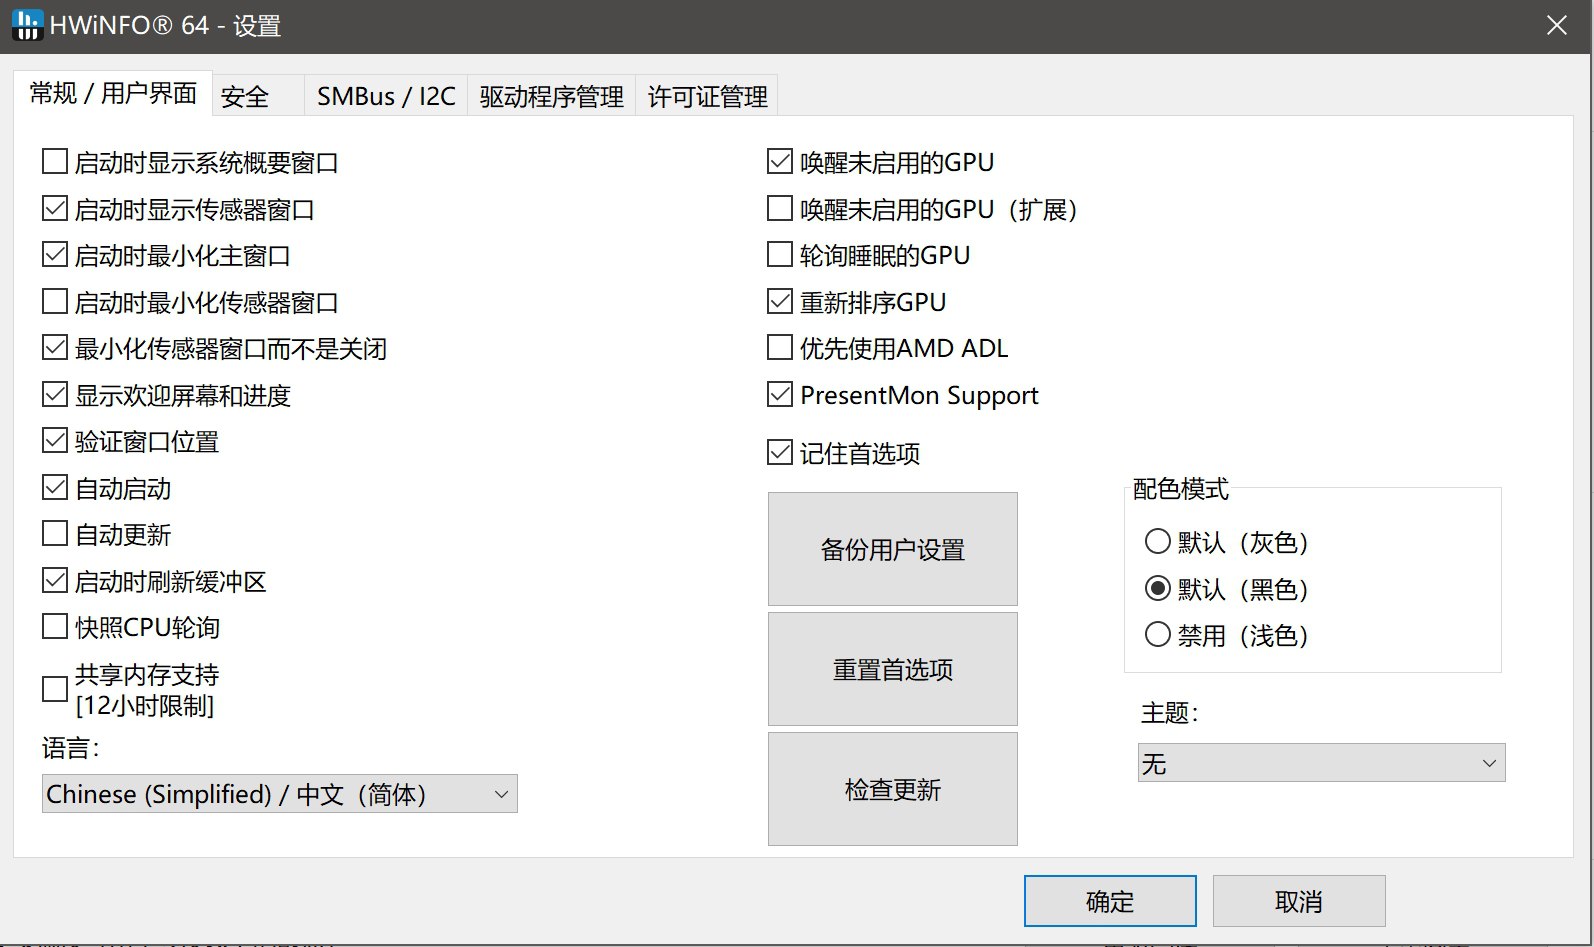1594x947 pixels.
Task: Enable 共享内存支持 checkbox
Action: click(56, 689)
